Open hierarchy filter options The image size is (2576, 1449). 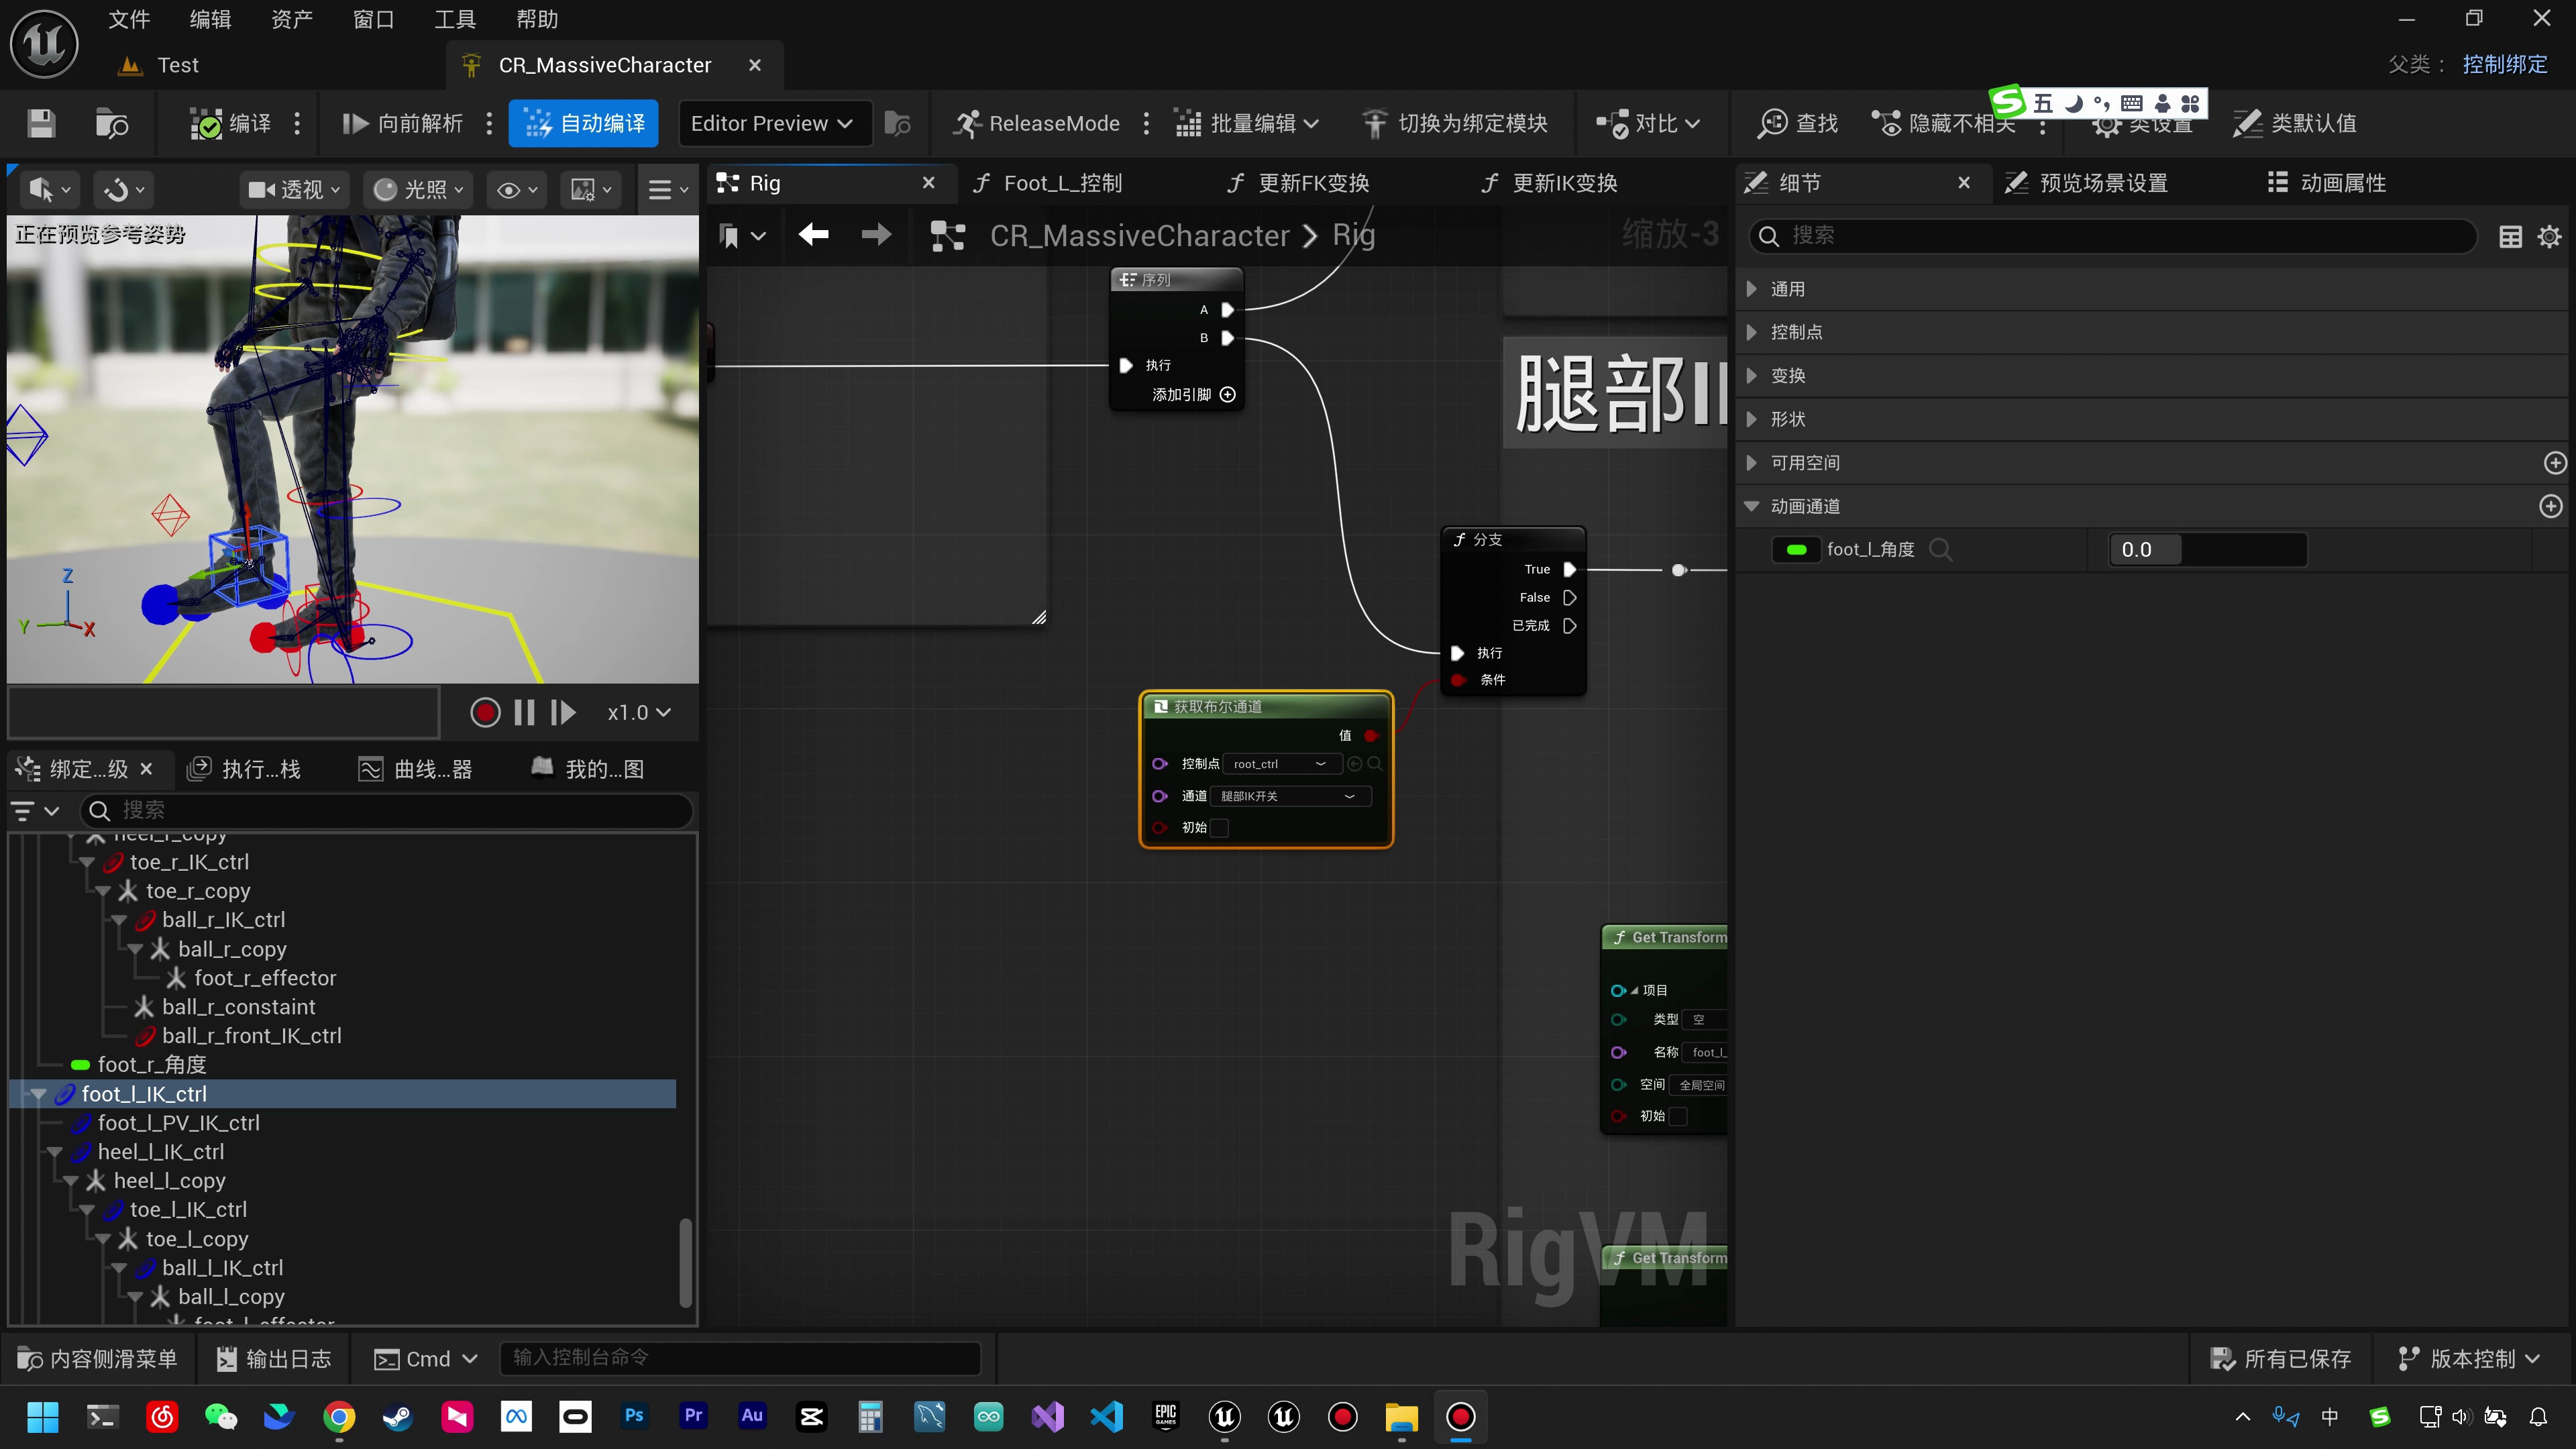click(34, 810)
